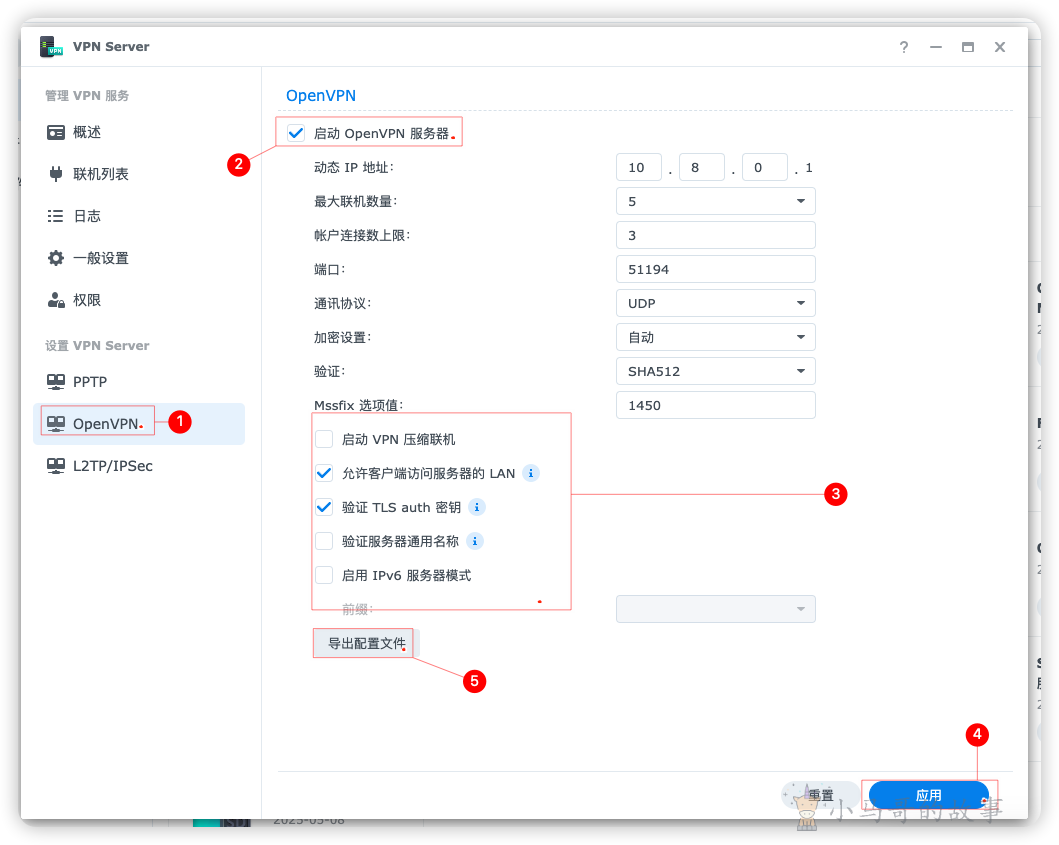Expand the 最大联机数量 dropdown
The image size is (1059, 845).
[x=715, y=201]
